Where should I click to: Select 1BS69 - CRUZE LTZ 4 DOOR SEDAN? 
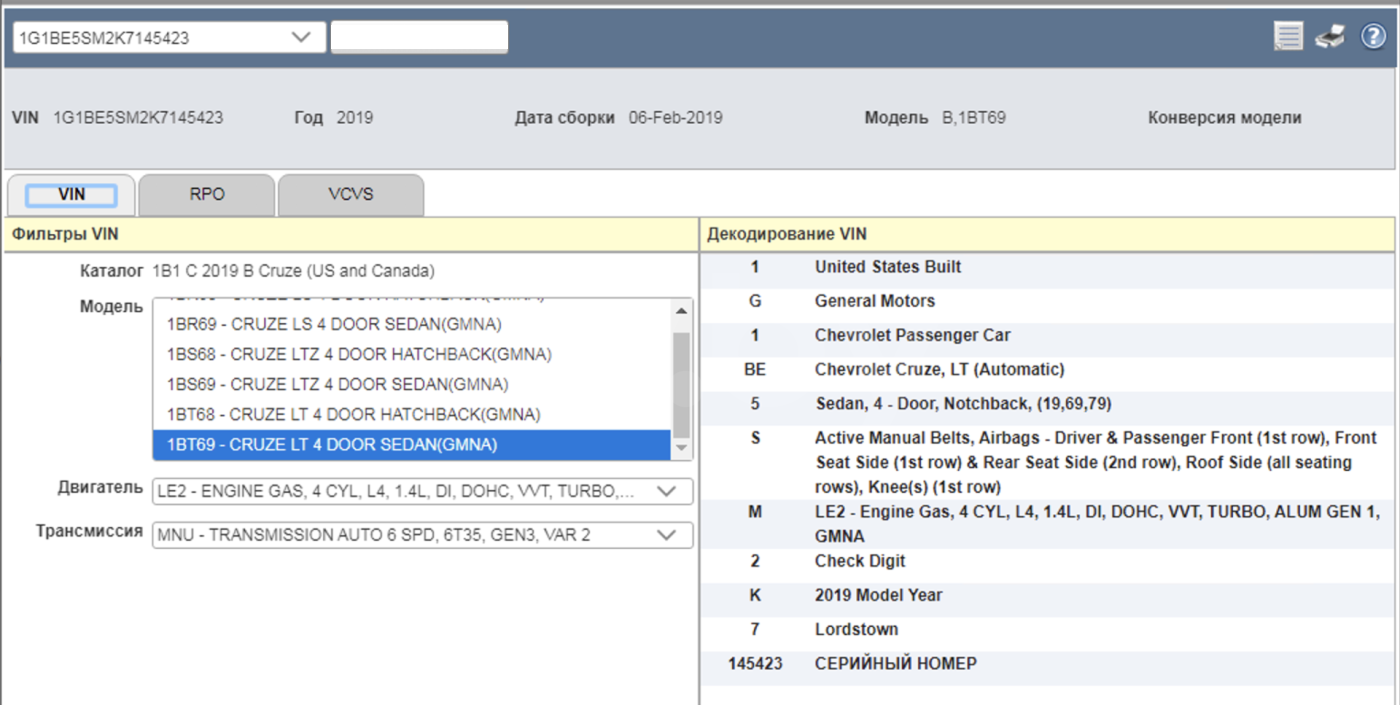pyautogui.click(x=412, y=385)
